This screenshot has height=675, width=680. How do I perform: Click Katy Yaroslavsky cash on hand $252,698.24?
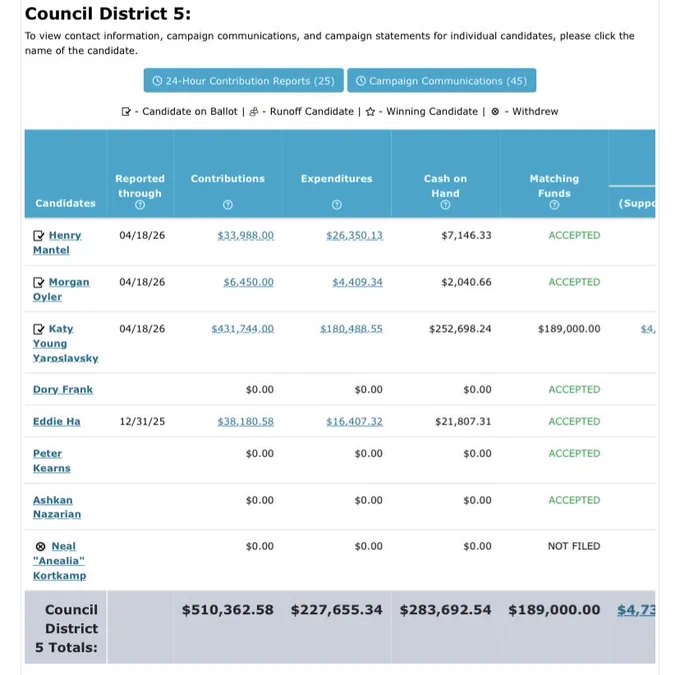click(x=460, y=329)
